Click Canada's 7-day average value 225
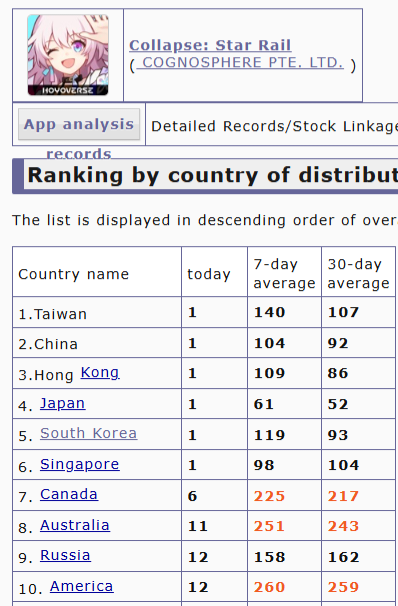398x606 pixels. (269, 496)
